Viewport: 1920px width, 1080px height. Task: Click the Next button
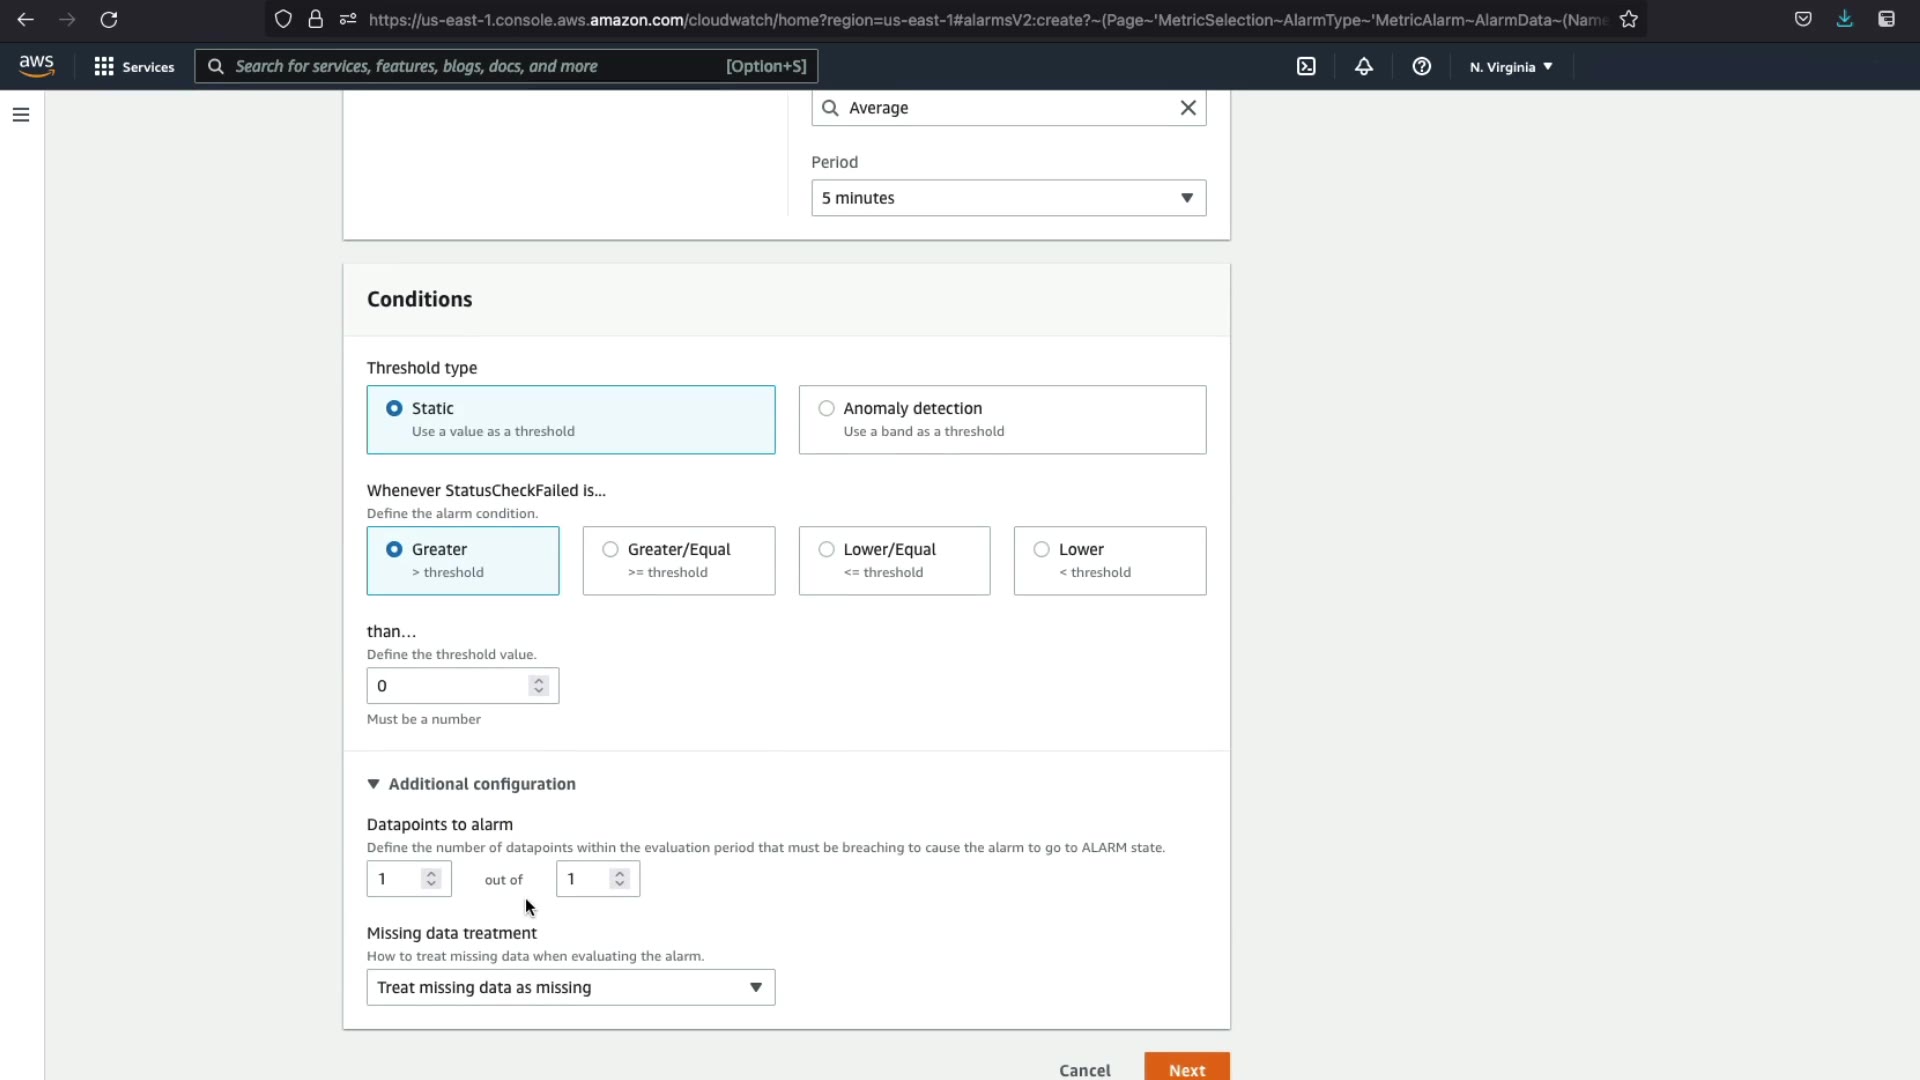click(x=1186, y=1069)
